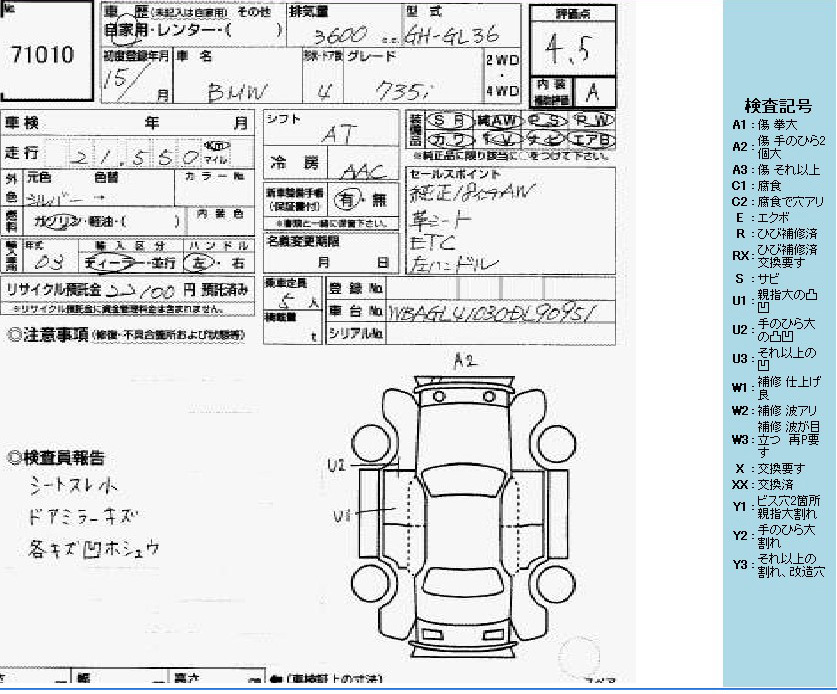This screenshot has width=837, height=694.
Task: Select inspector note シートスレ小
Action: point(74,485)
